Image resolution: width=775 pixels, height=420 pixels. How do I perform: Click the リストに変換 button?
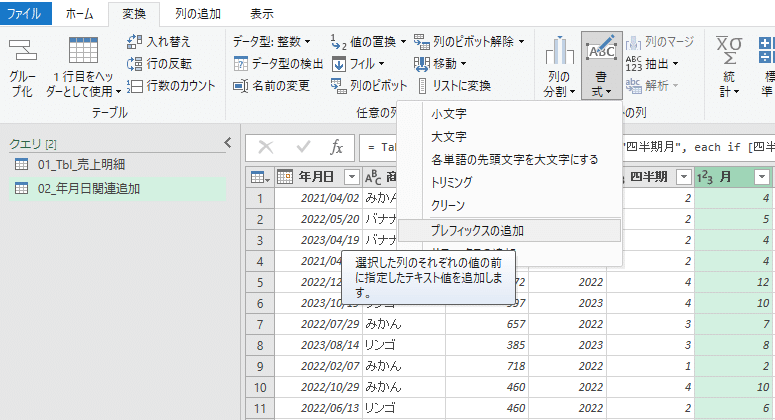coord(454,85)
